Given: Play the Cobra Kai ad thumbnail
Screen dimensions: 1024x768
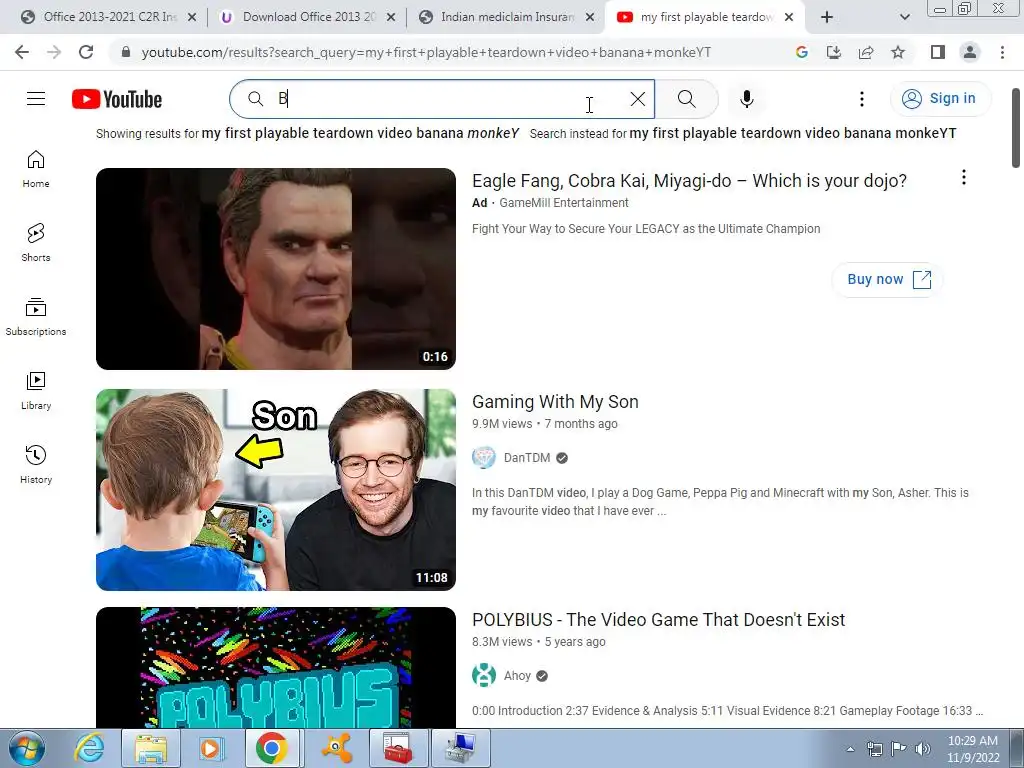Looking at the screenshot, I should pyautogui.click(x=276, y=269).
